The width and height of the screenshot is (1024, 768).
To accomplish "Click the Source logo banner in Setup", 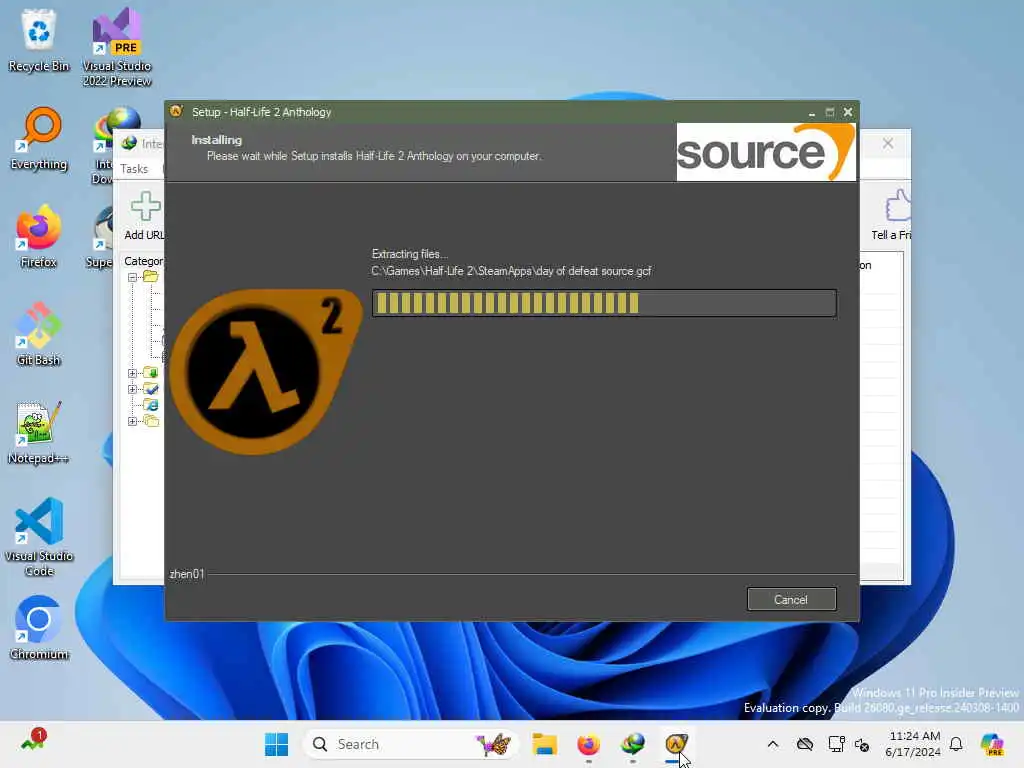I will point(765,152).
